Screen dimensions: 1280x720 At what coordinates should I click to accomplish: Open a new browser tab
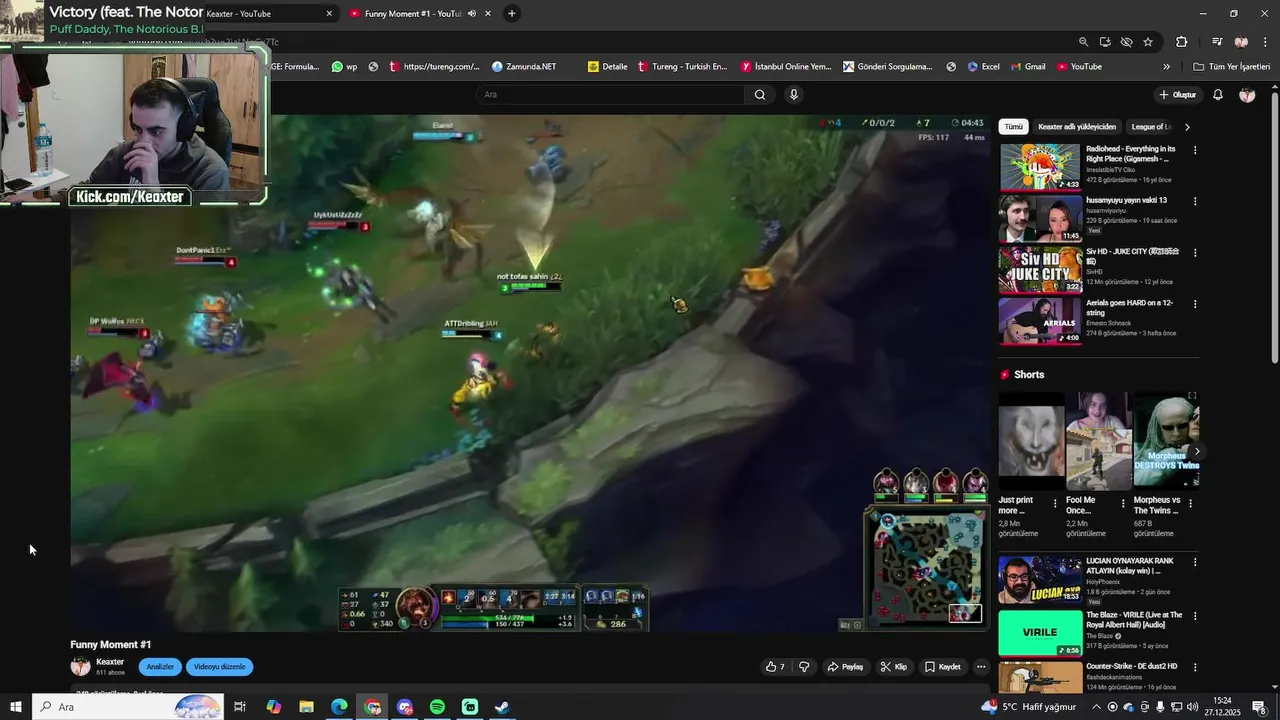(512, 13)
